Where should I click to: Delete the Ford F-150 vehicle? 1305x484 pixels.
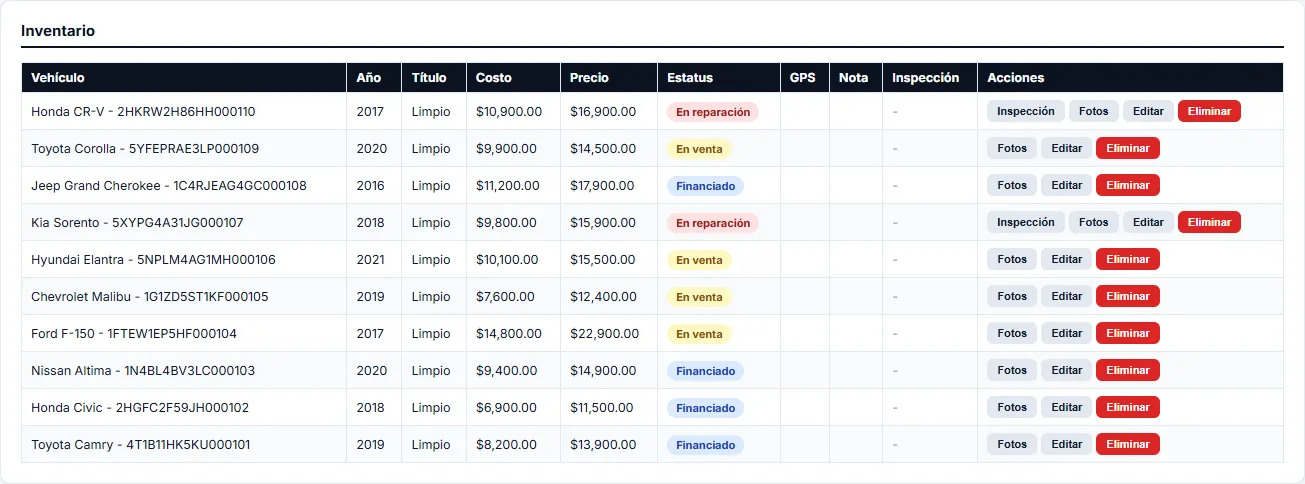[x=1128, y=333]
